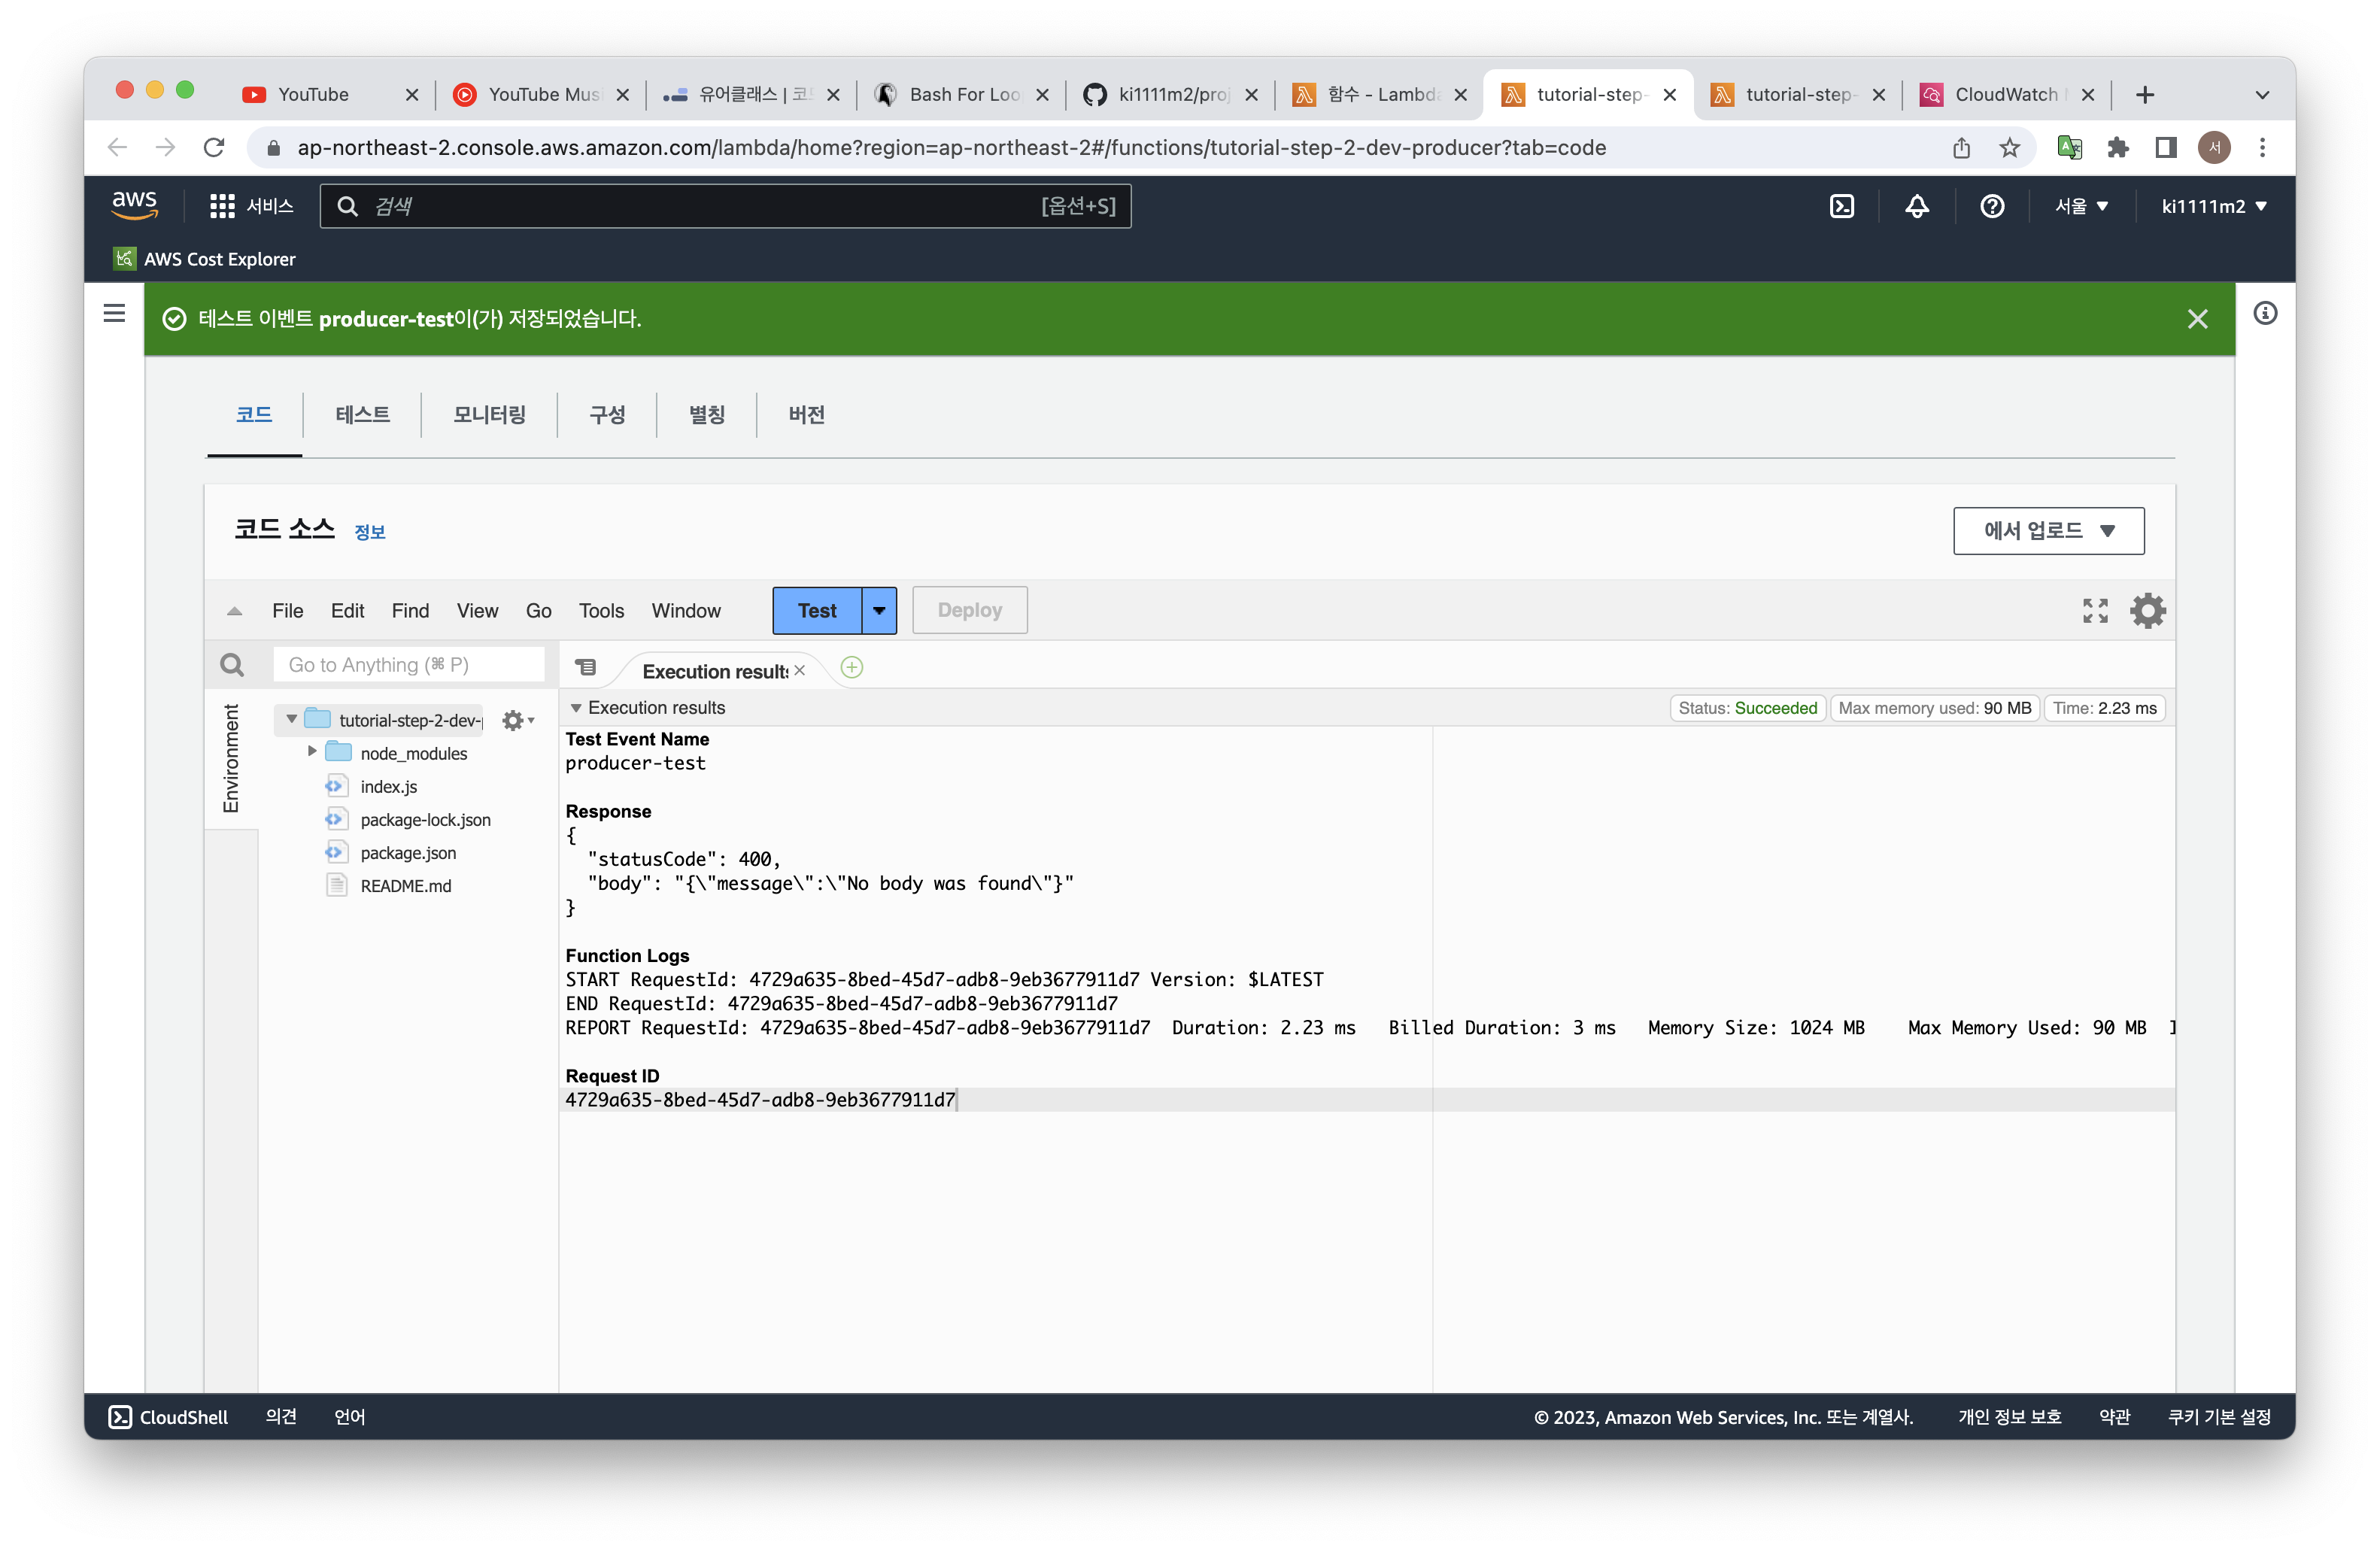Open the 에서 업로드 upload dropdown
2380x1551 pixels.
tap(2048, 531)
